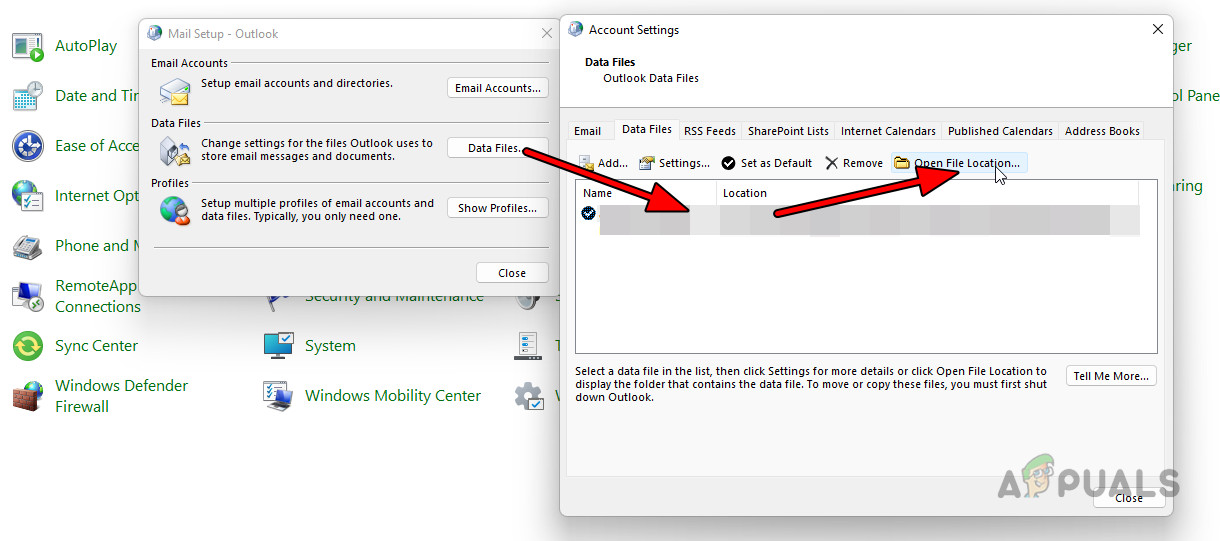The width and height of the screenshot is (1220, 541).
Task: Open Address Books tab
Action: 1102,131
